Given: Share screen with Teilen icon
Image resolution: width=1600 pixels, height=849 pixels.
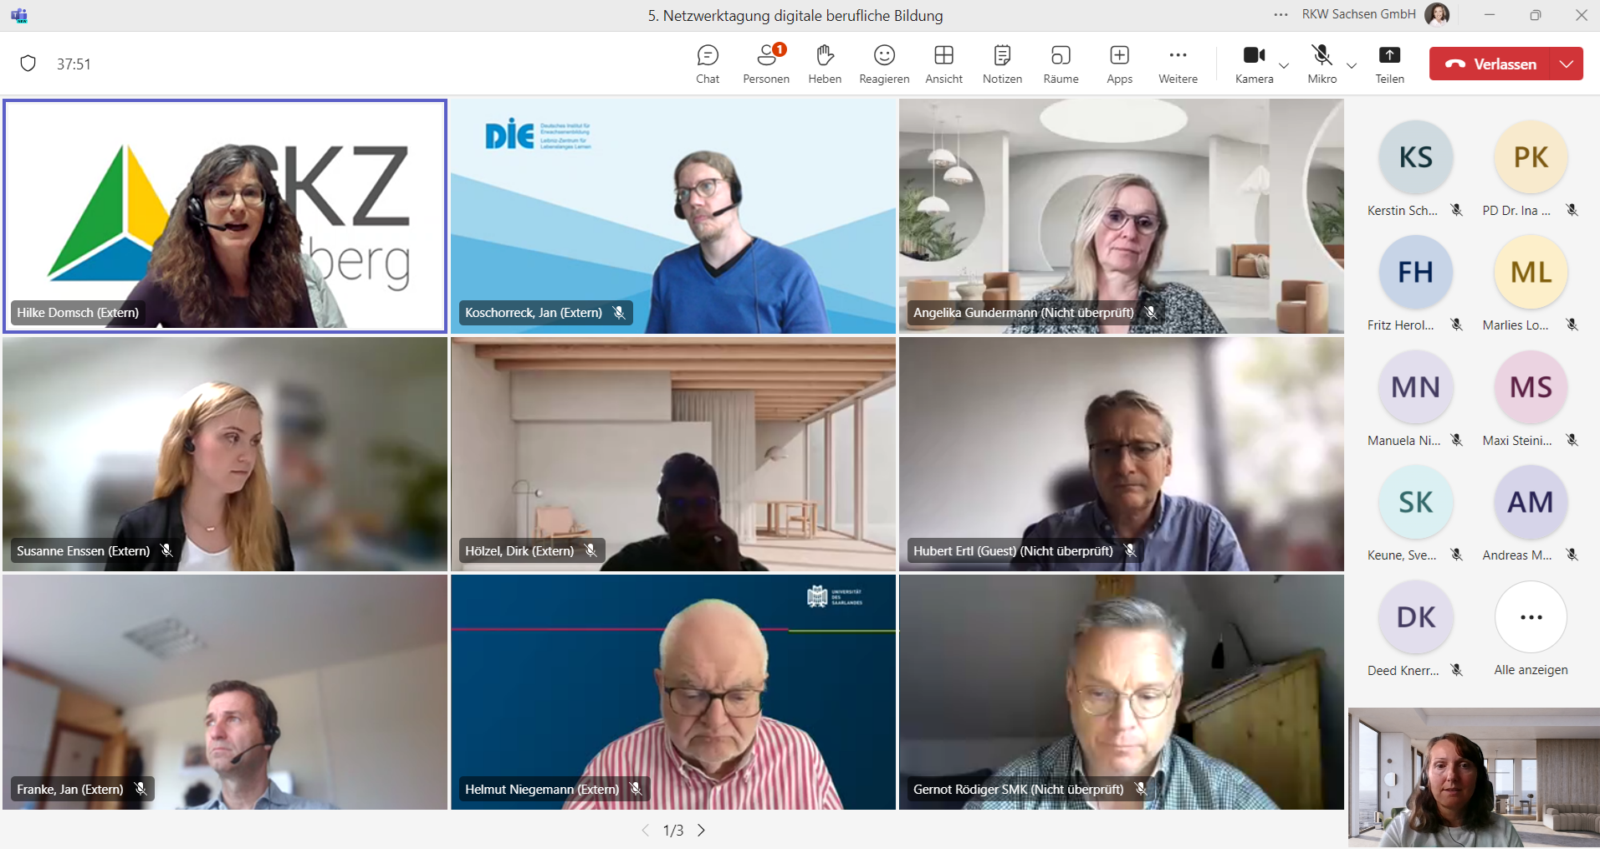Looking at the screenshot, I should tap(1389, 64).
